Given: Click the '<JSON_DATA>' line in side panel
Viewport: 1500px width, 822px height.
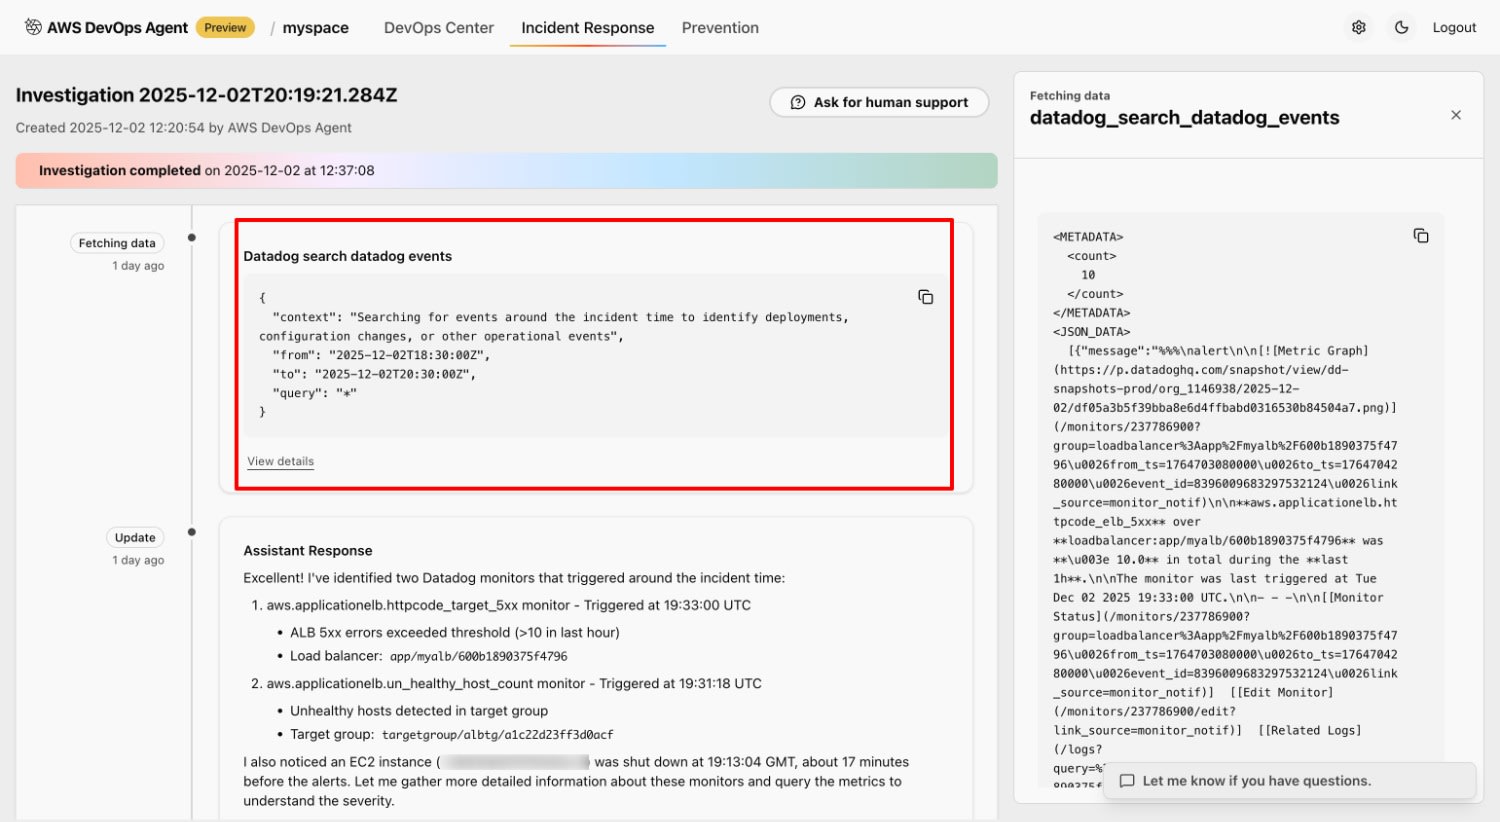Looking at the screenshot, I should point(1092,332).
